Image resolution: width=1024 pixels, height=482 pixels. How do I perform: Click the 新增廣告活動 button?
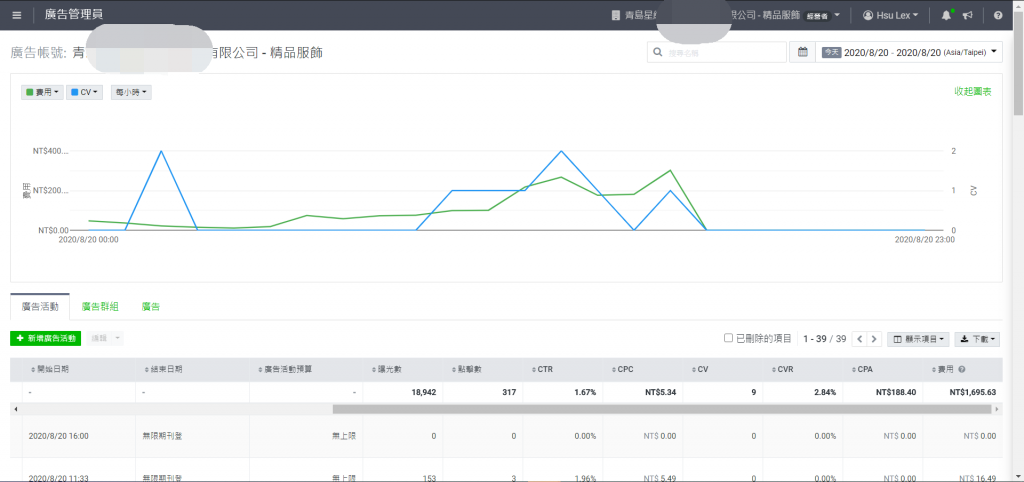point(45,338)
